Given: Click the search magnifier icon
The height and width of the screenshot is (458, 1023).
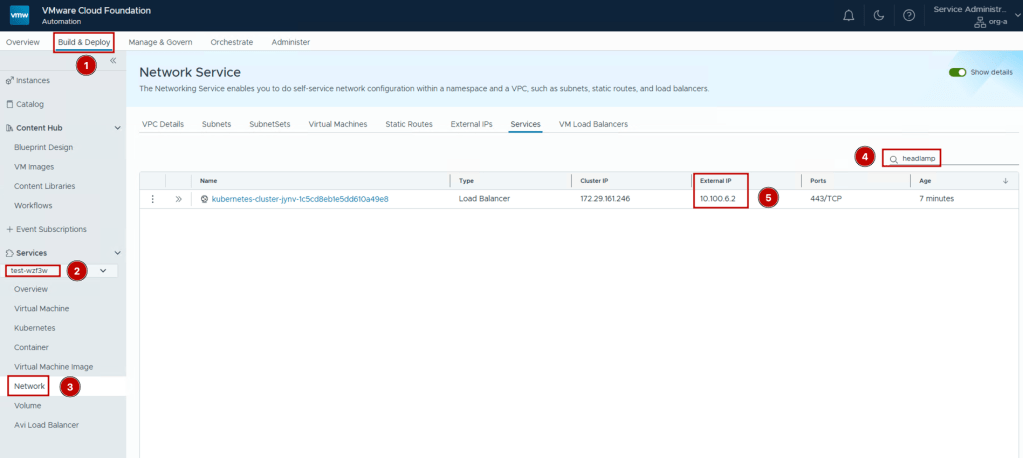Looking at the screenshot, I should pyautogui.click(x=894, y=159).
